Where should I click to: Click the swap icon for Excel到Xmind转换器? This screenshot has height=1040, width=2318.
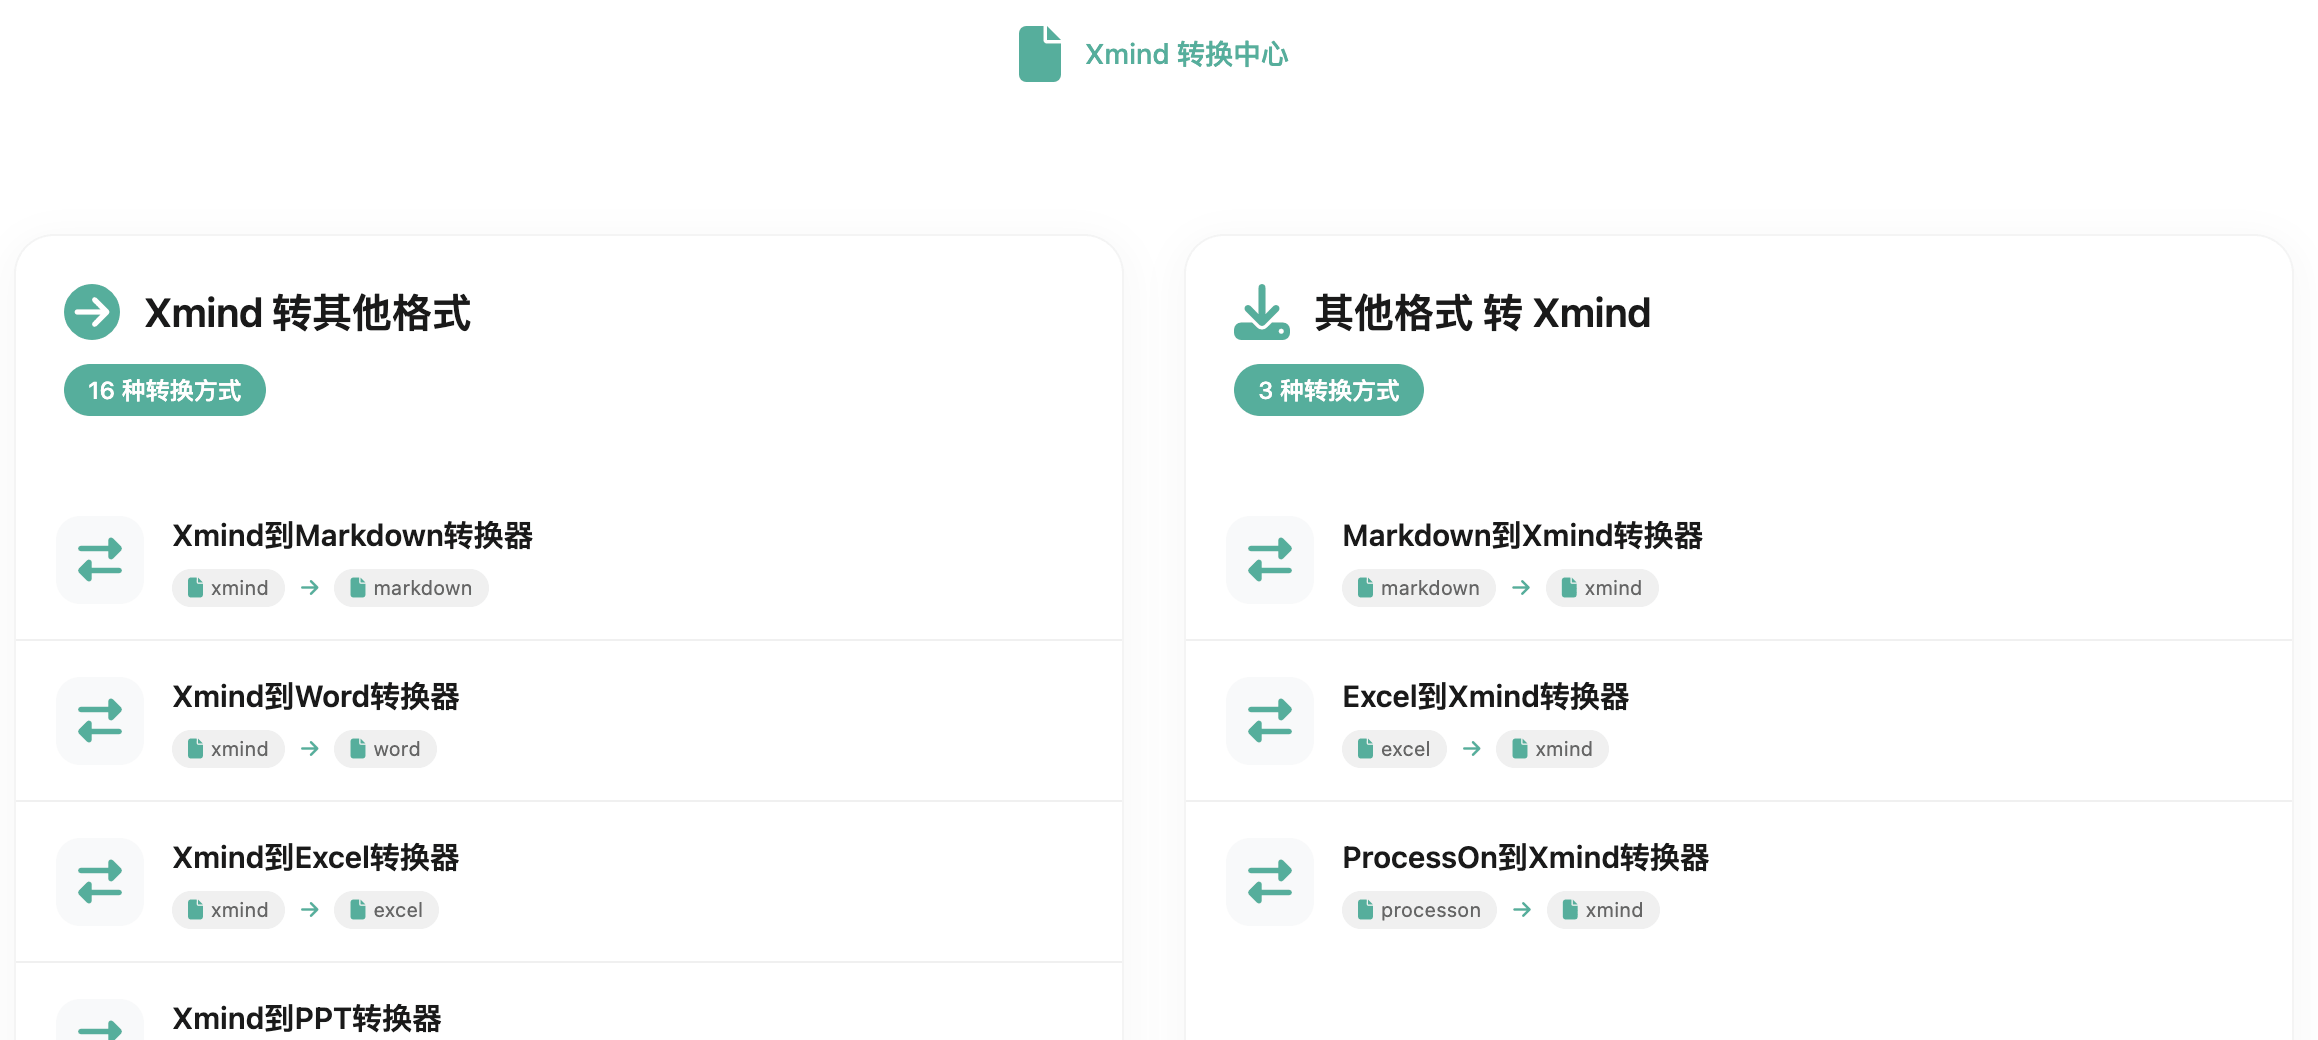(1270, 721)
